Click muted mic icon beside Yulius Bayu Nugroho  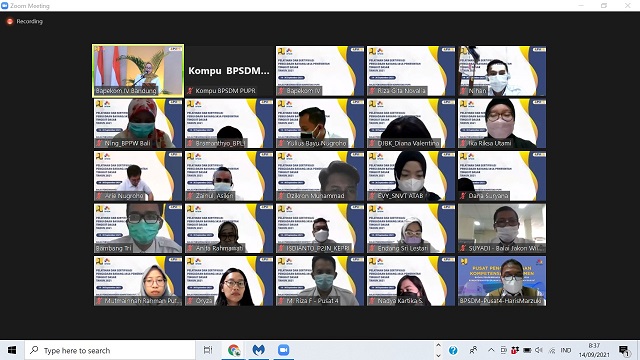point(281,143)
